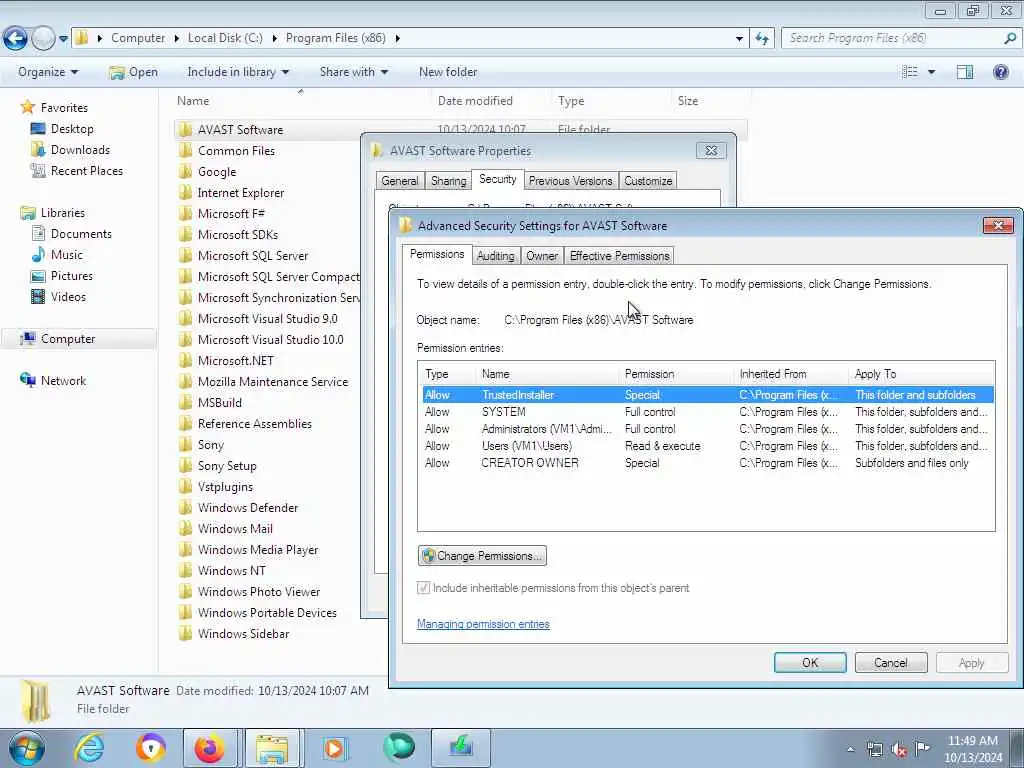
Task: Switch to the Effective Permissions tab
Action: [x=619, y=256]
